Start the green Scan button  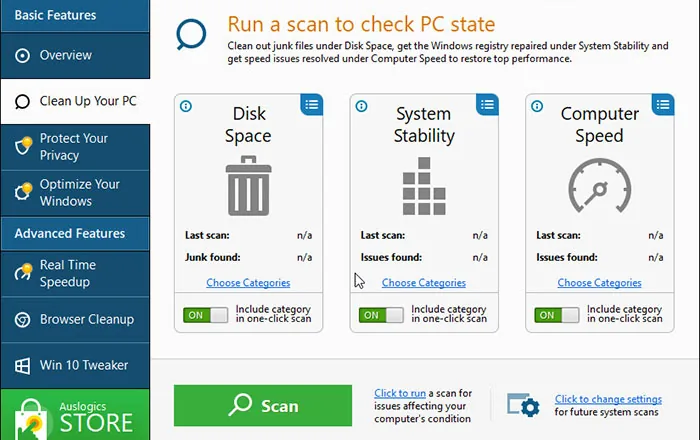click(263, 406)
